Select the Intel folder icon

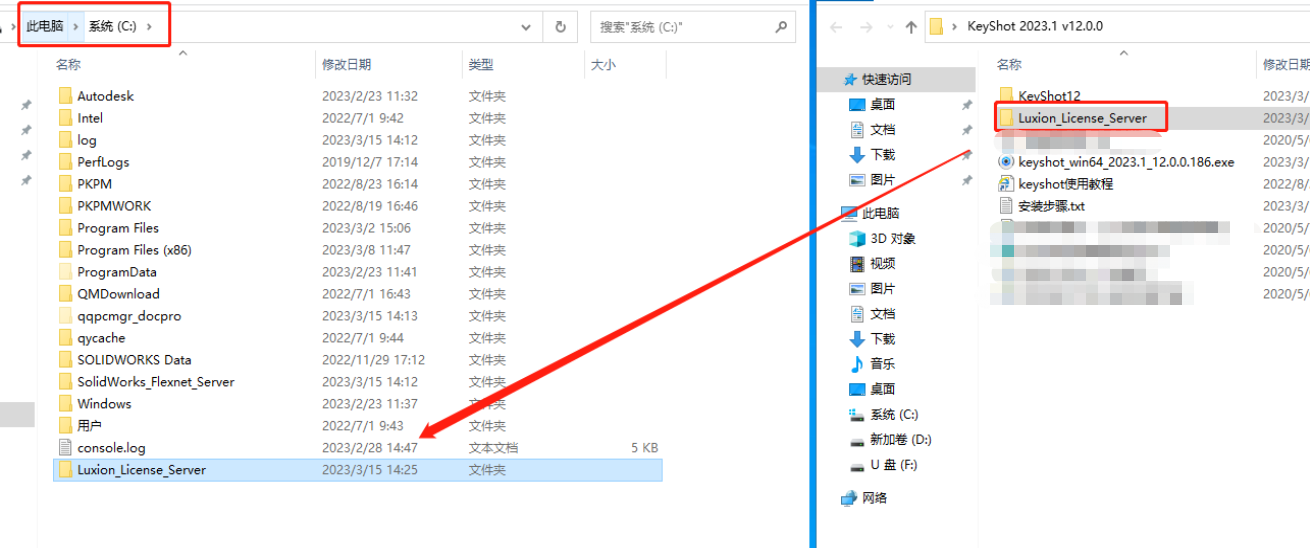pyautogui.click(x=66, y=118)
